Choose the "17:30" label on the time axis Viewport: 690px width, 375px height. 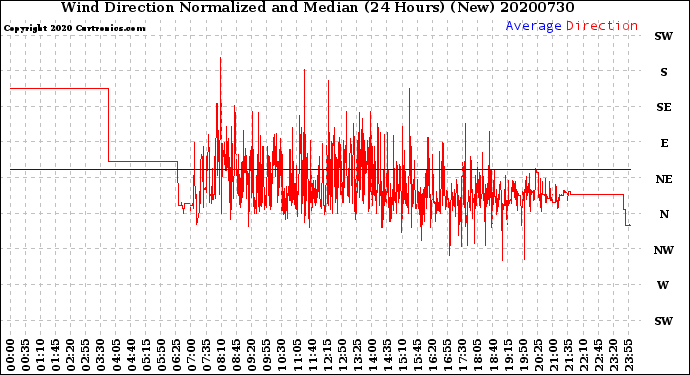click(x=462, y=355)
